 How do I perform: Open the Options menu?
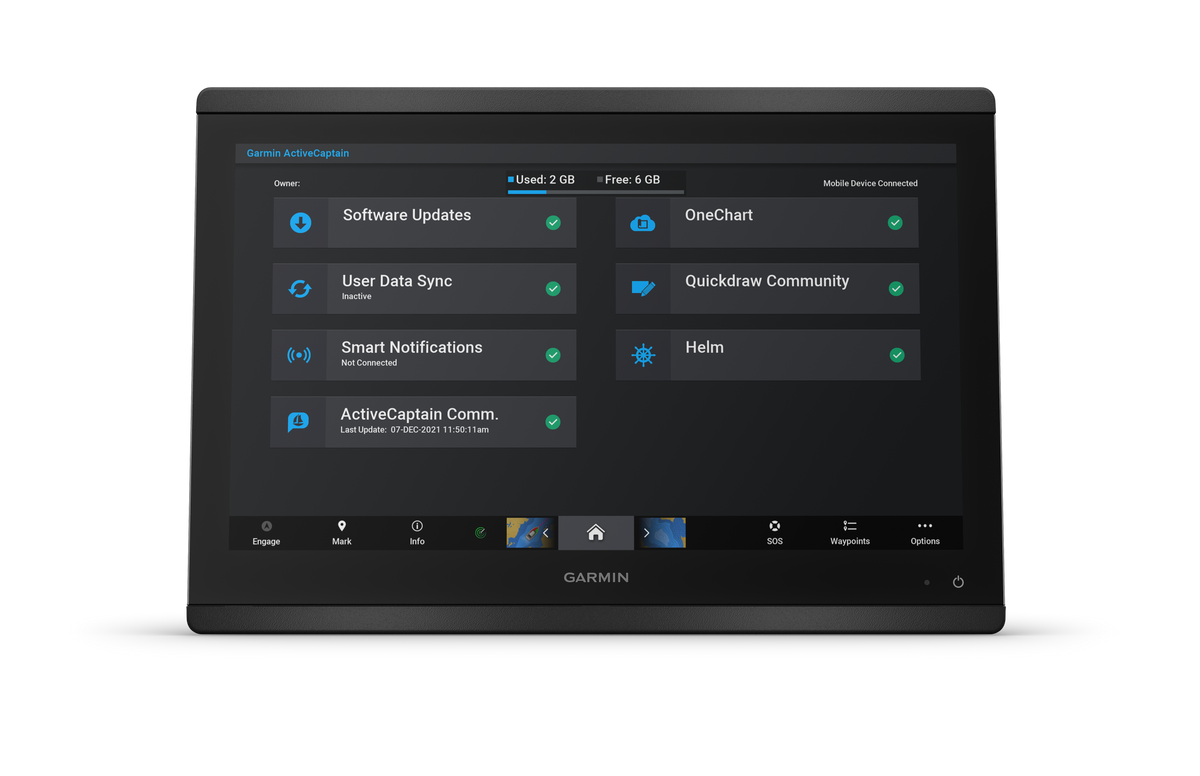pyautogui.click(x=925, y=533)
